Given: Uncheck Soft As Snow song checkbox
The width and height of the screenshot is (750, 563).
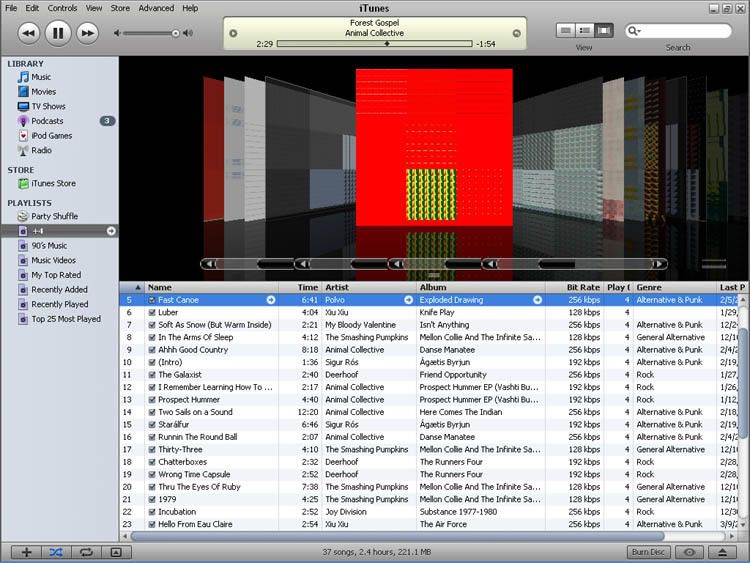Looking at the screenshot, I should (152, 325).
